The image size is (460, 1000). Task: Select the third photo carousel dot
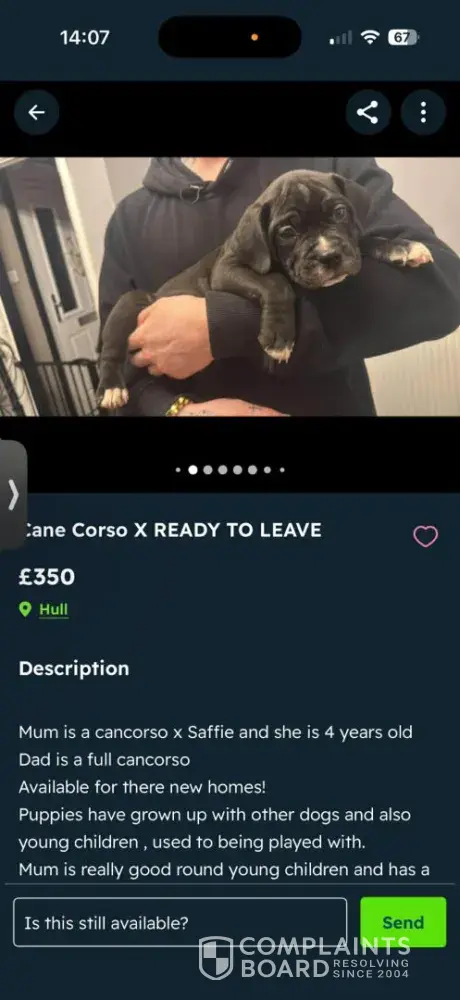click(x=207, y=470)
